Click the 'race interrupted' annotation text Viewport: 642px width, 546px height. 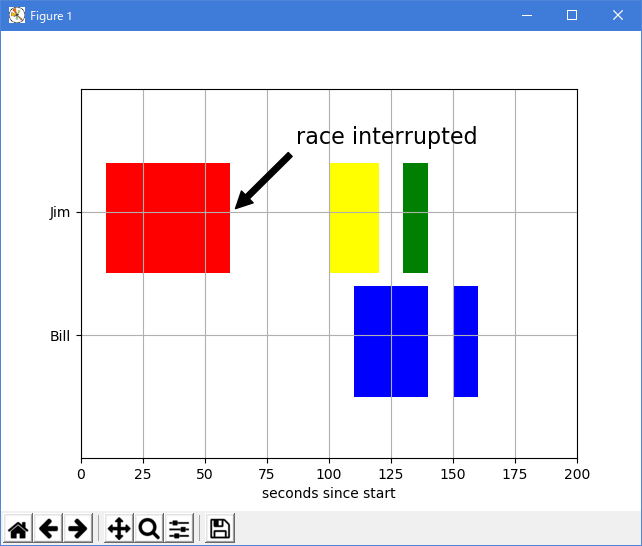(x=387, y=136)
